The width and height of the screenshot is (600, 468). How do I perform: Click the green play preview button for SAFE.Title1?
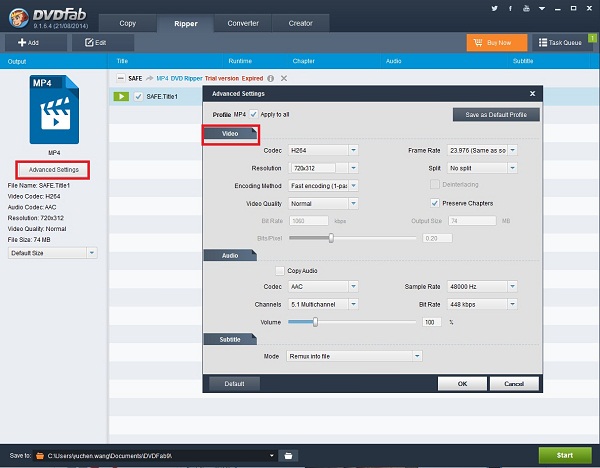click(x=121, y=96)
